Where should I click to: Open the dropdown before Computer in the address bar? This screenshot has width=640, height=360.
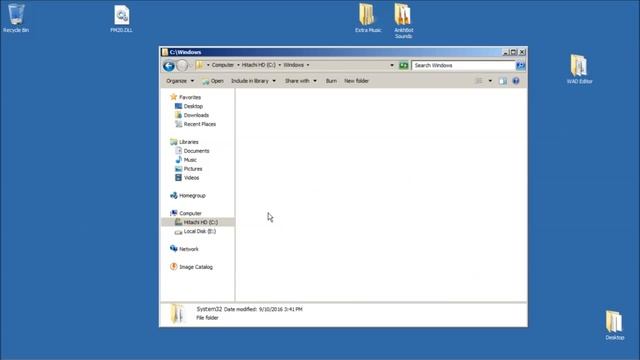[x=208, y=65]
